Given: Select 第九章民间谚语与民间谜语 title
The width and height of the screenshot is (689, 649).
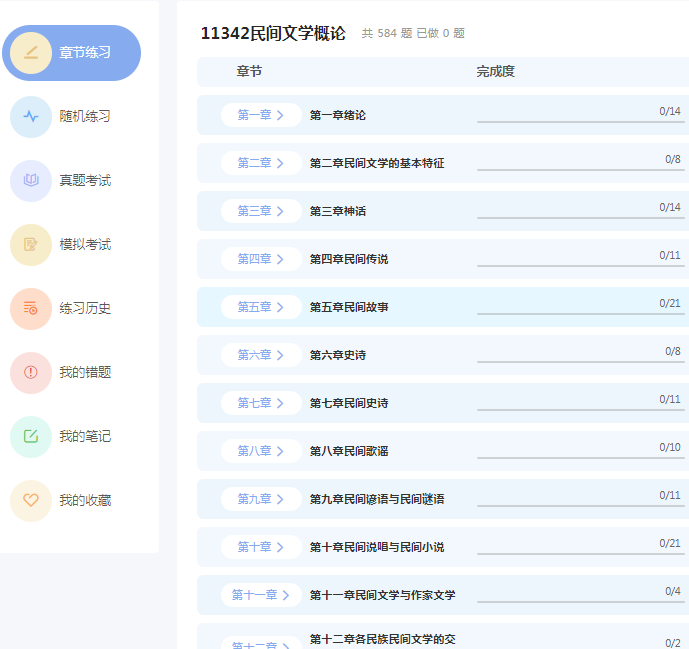Looking at the screenshot, I should tap(377, 499).
